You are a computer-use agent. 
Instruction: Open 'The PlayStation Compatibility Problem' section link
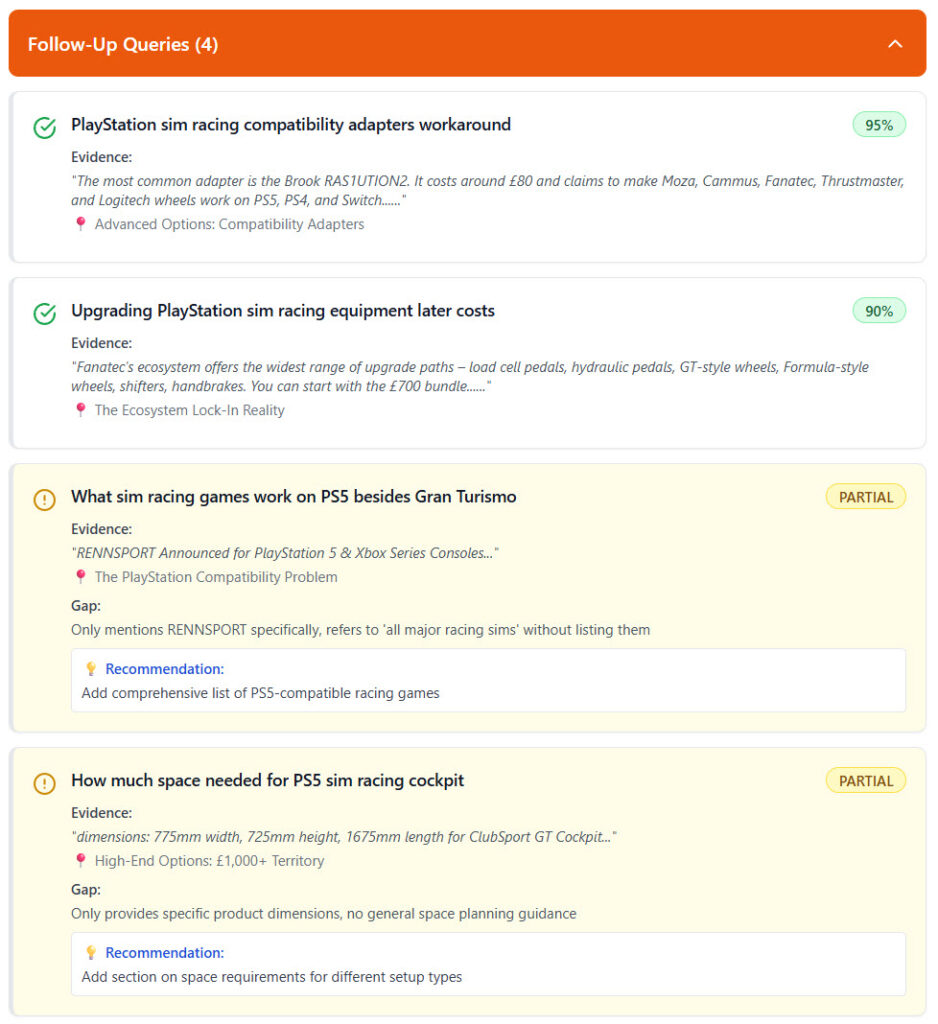click(x=216, y=577)
